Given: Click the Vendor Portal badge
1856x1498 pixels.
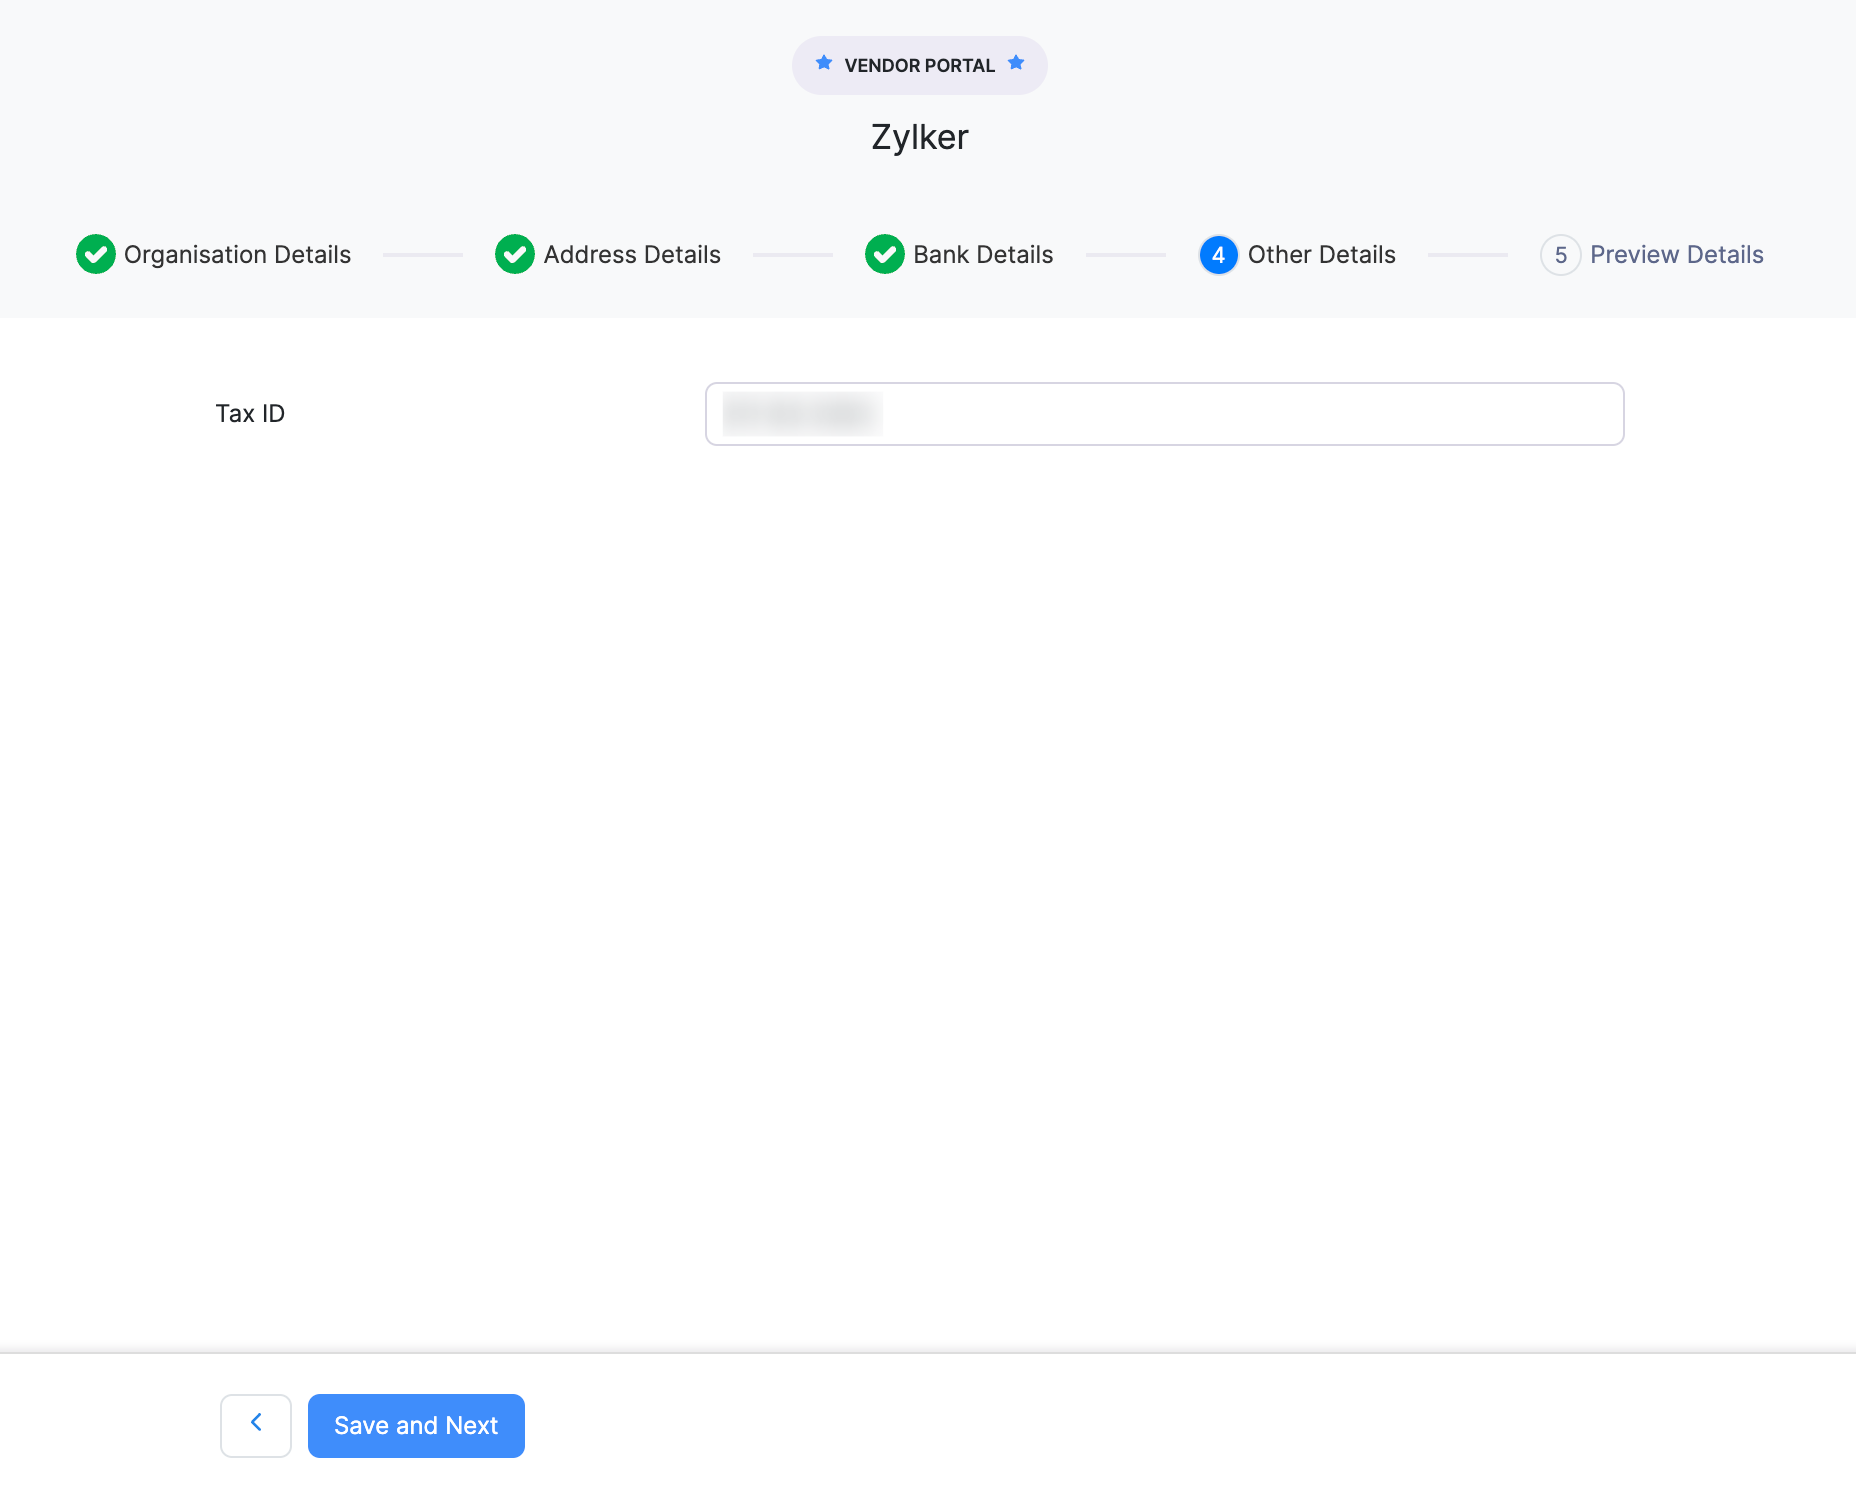Looking at the screenshot, I should [x=919, y=64].
